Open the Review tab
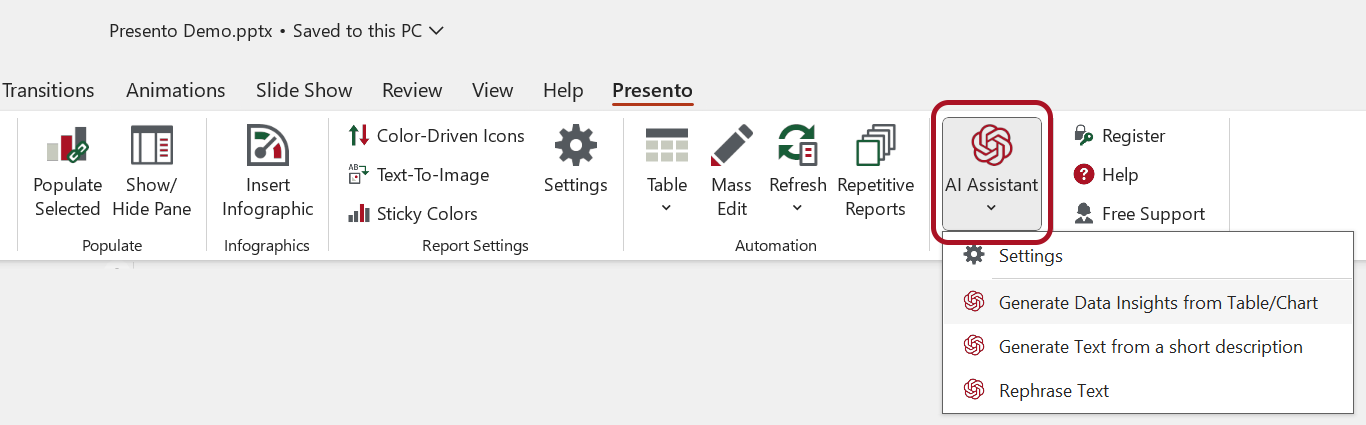Viewport: 1366px width, 425px height. click(412, 90)
